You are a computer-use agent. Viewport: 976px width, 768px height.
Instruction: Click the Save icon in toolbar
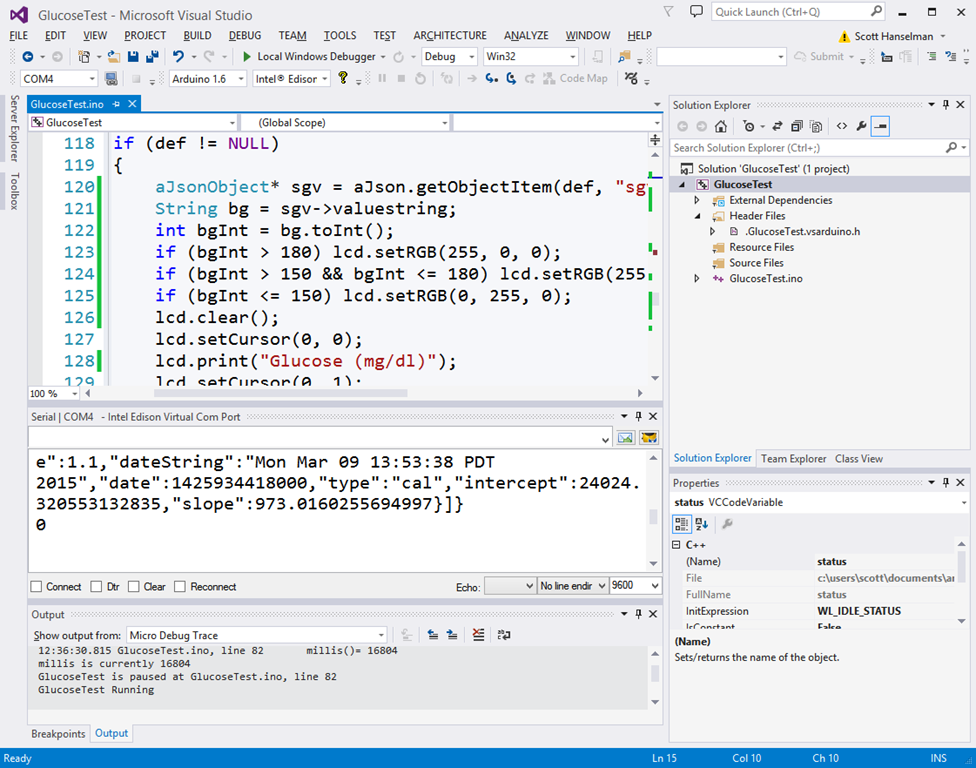coord(133,57)
